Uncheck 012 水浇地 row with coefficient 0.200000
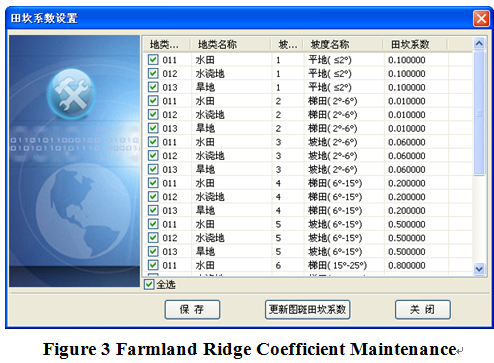494x363 pixels. tap(153, 196)
